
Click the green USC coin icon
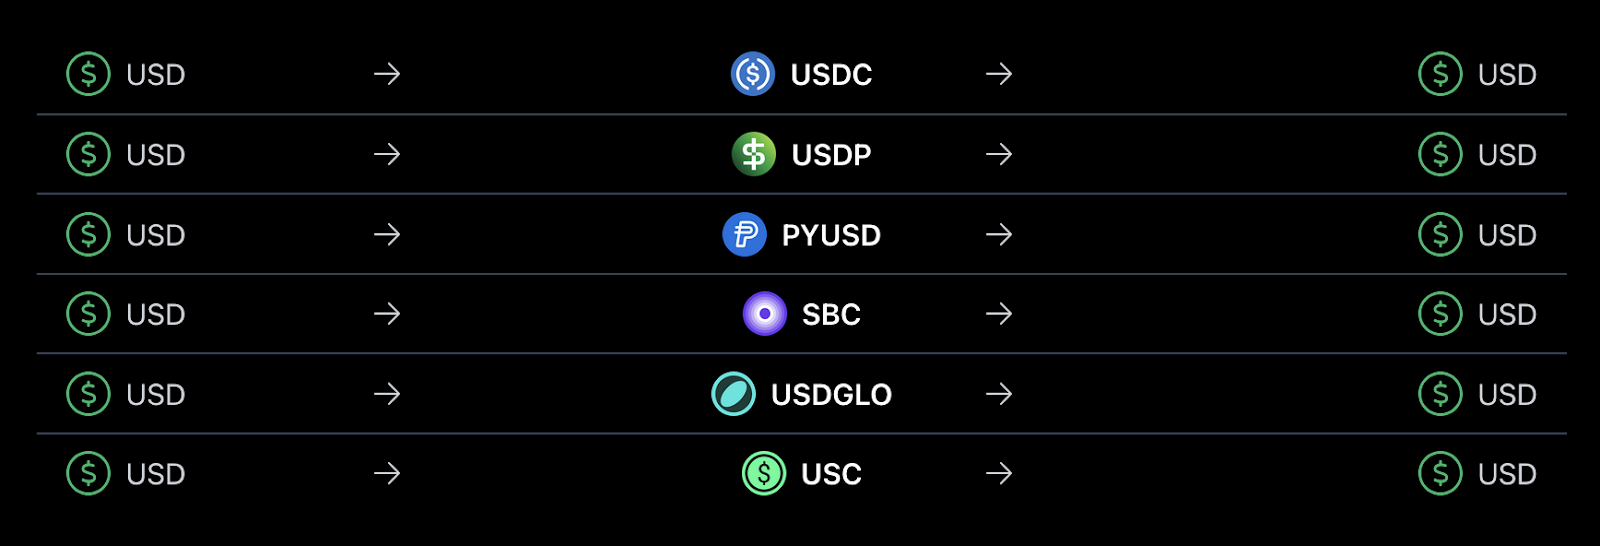pos(764,473)
